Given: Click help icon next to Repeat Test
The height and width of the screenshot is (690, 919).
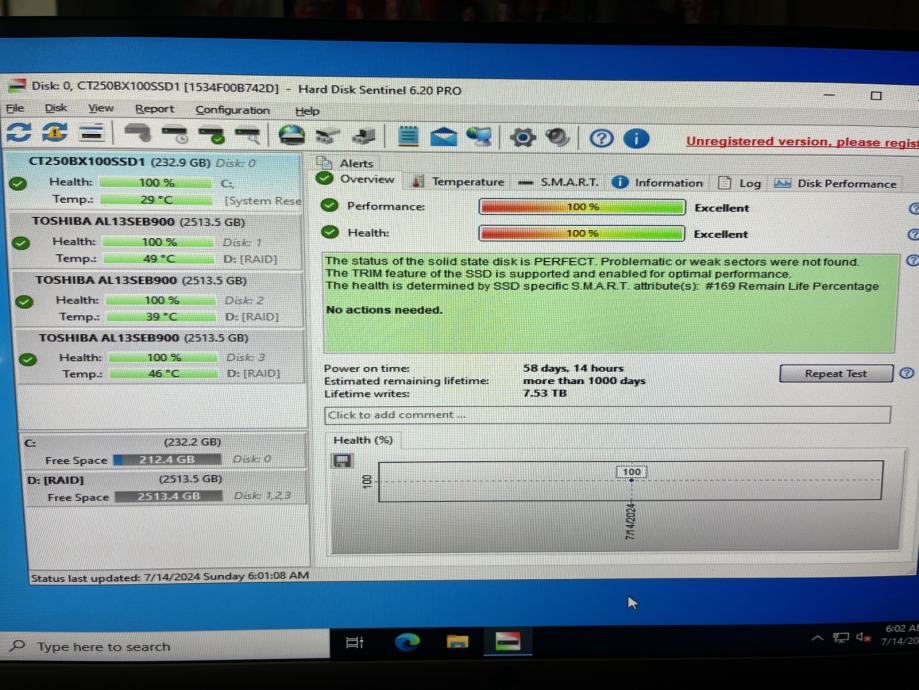Looking at the screenshot, I should click(906, 373).
